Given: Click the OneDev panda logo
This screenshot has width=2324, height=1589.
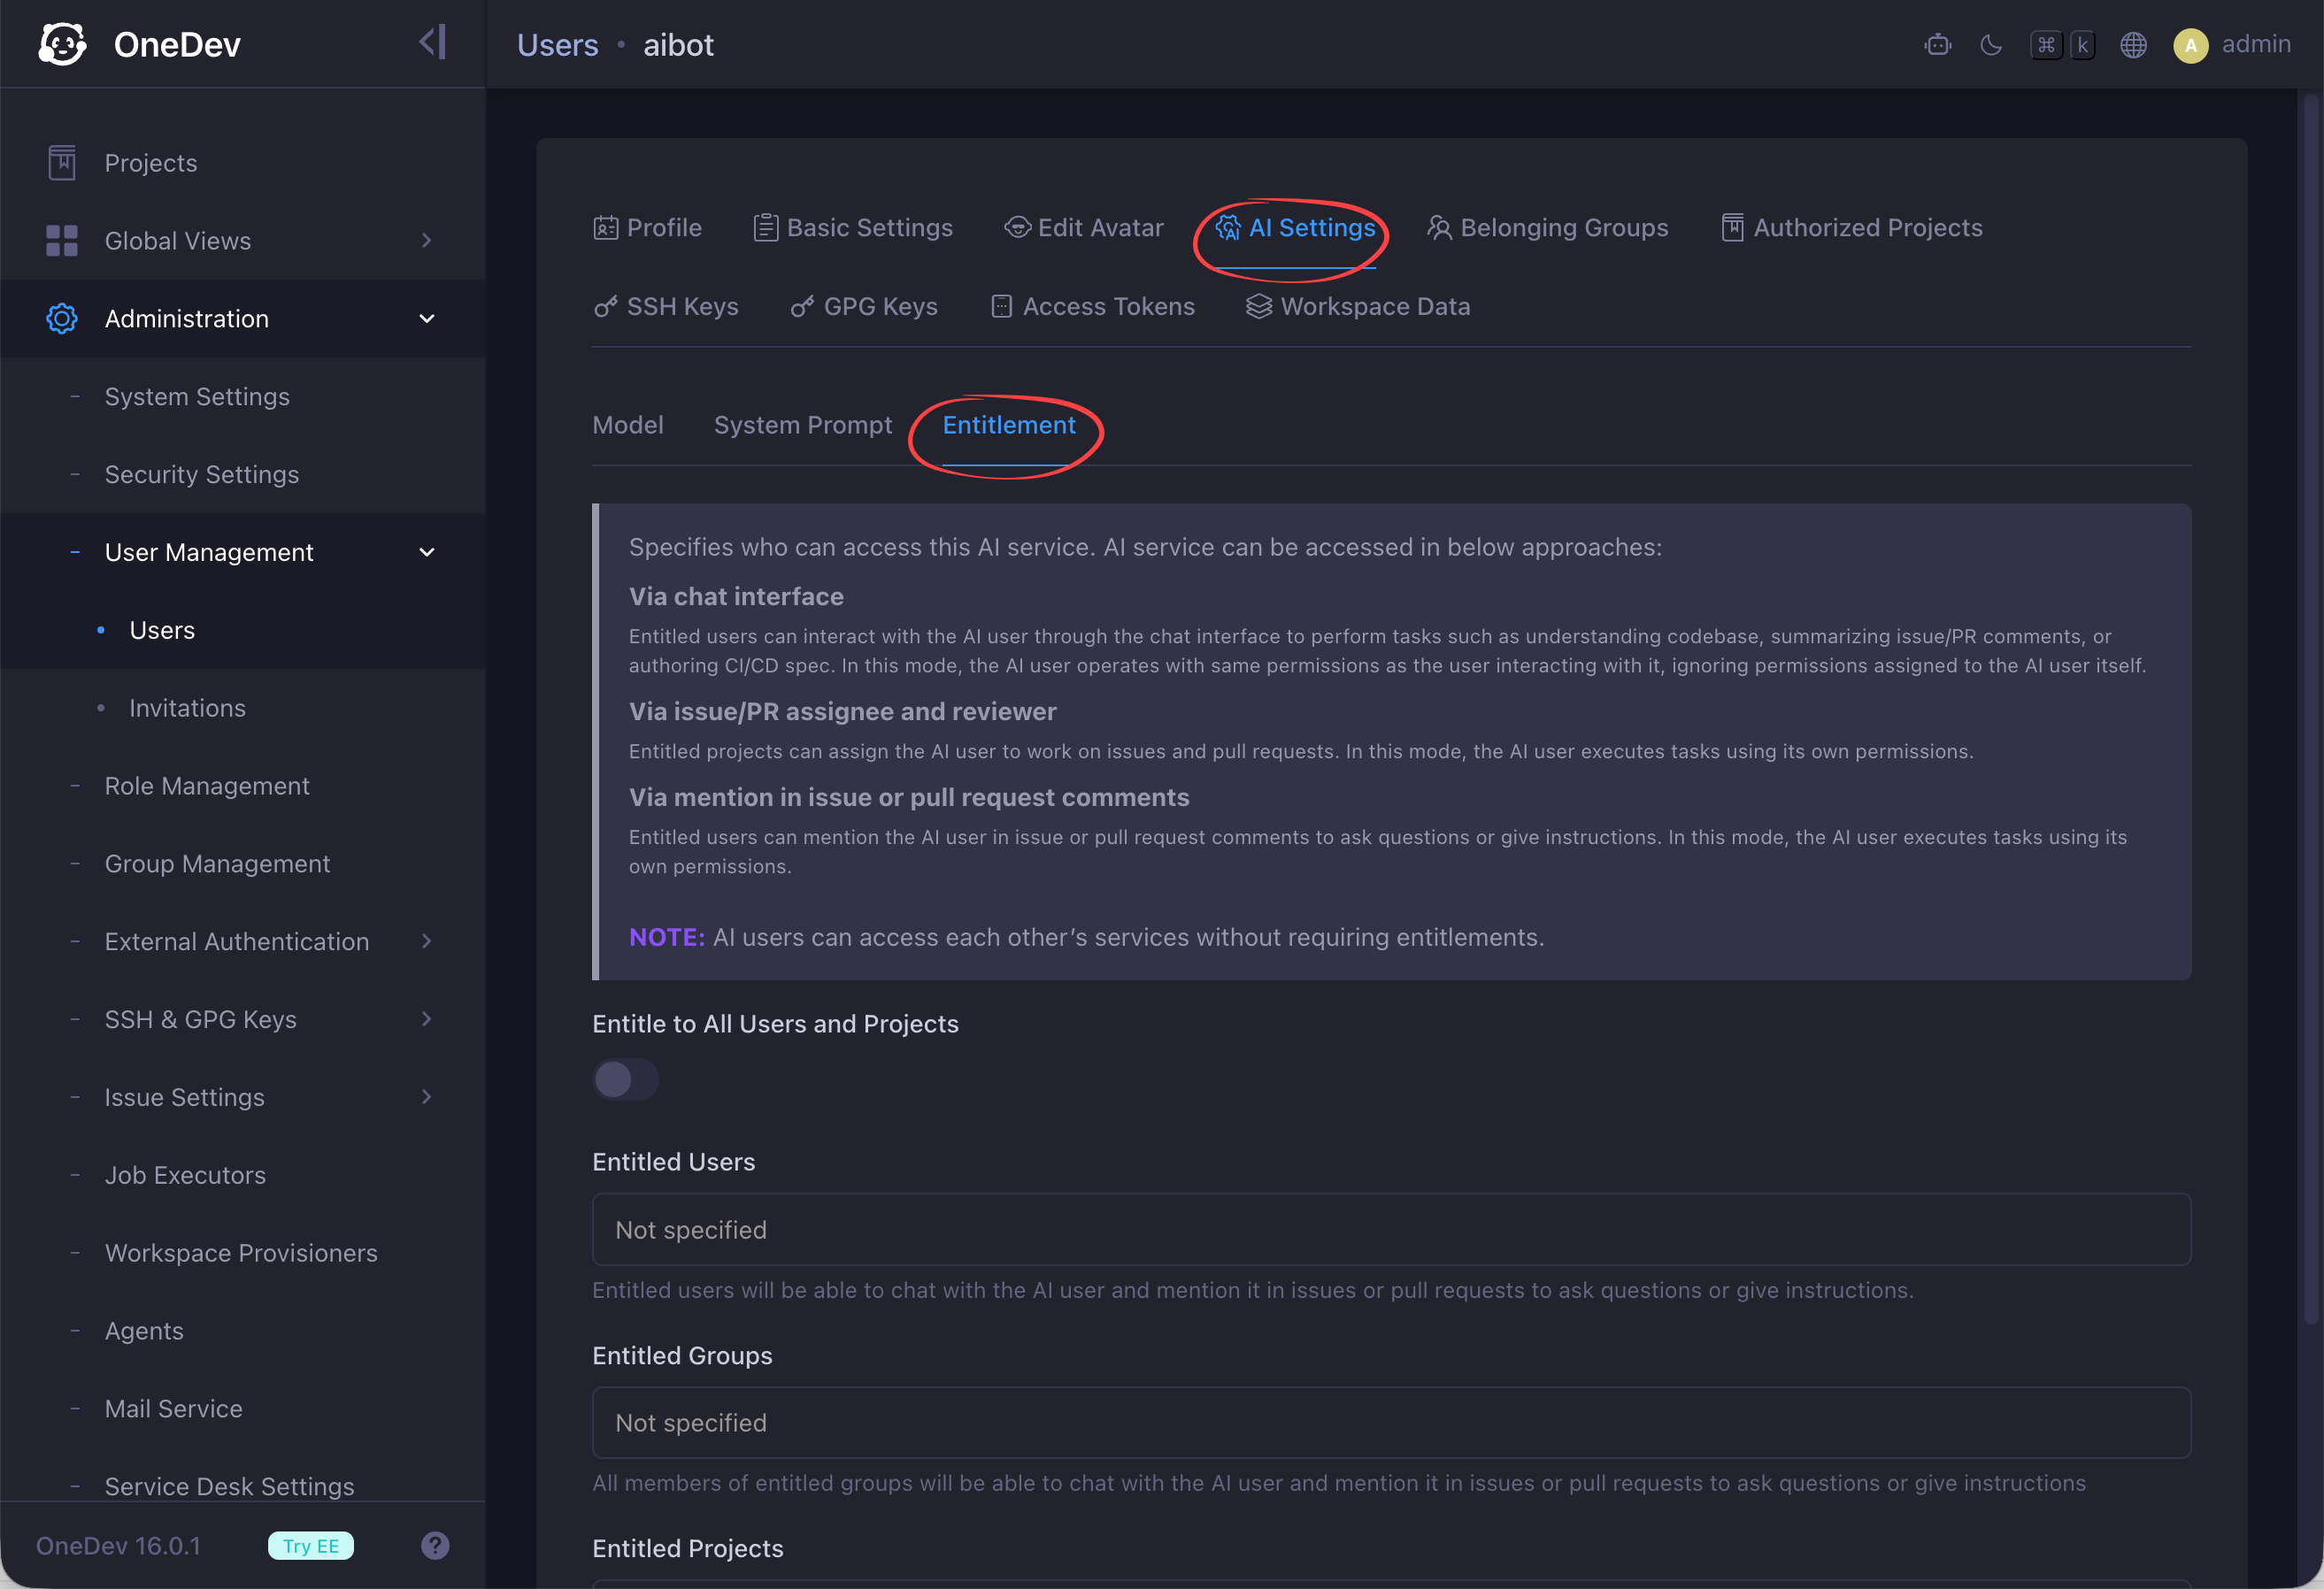Looking at the screenshot, I should point(62,44).
